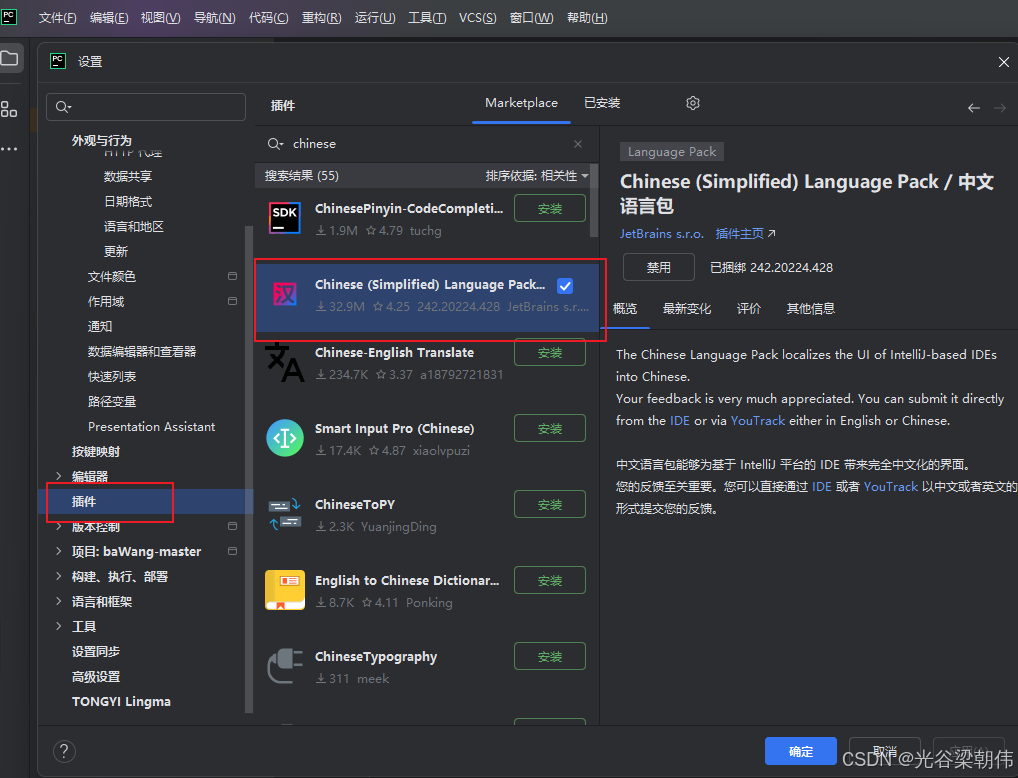Click the Chinese-English Translate plugin icon
Screen dimensions: 1018x778
[x=285, y=362]
